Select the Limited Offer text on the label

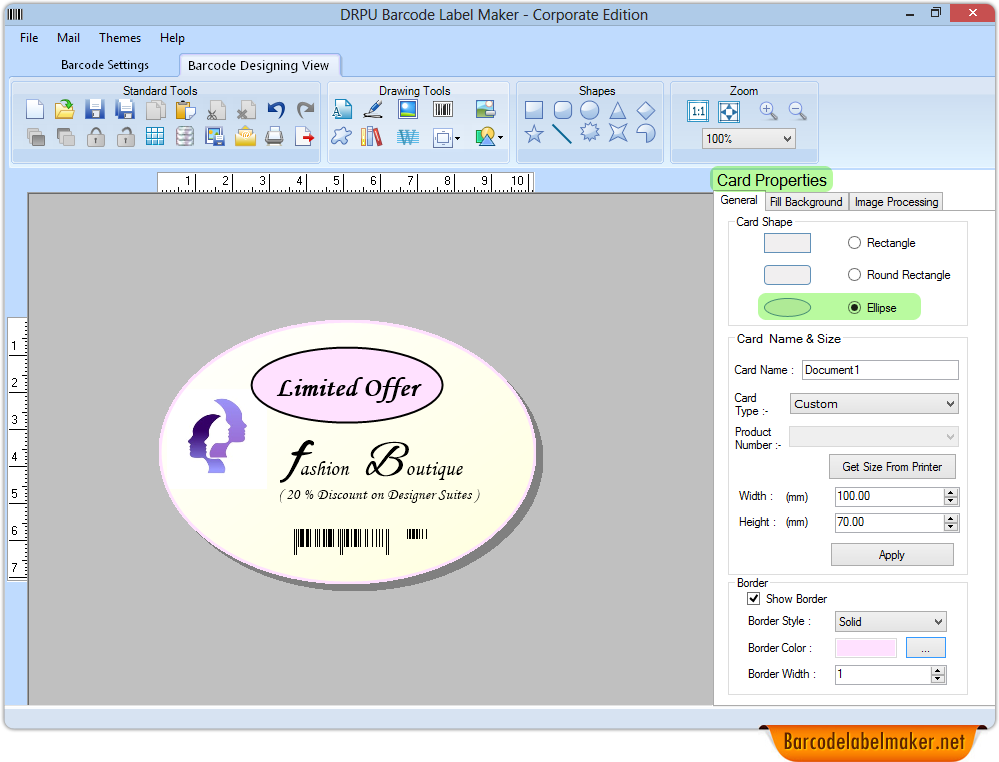tap(349, 387)
